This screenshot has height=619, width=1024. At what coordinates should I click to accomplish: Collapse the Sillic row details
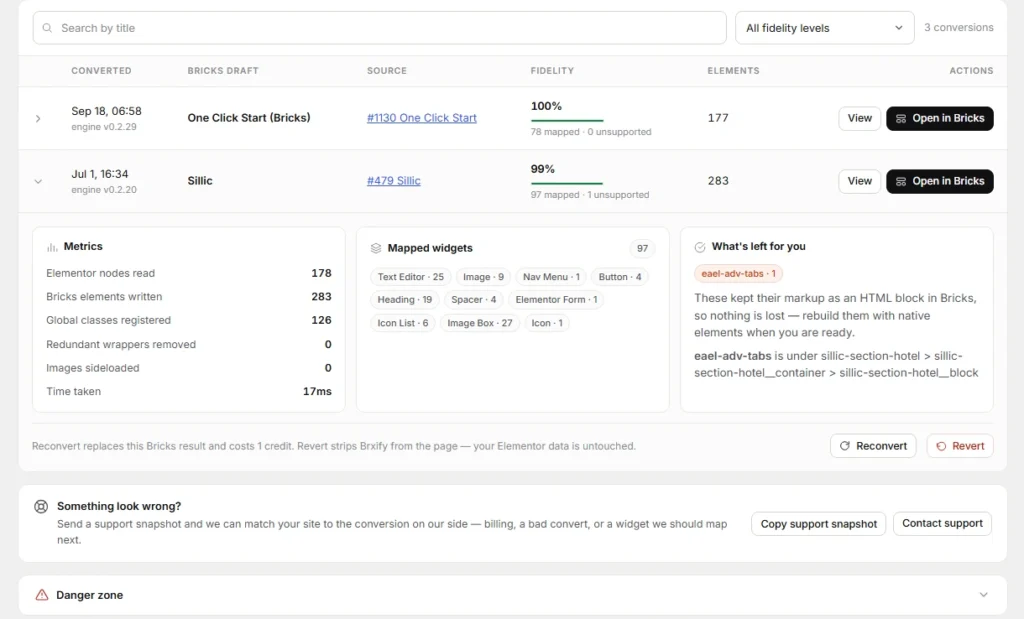click(38, 182)
